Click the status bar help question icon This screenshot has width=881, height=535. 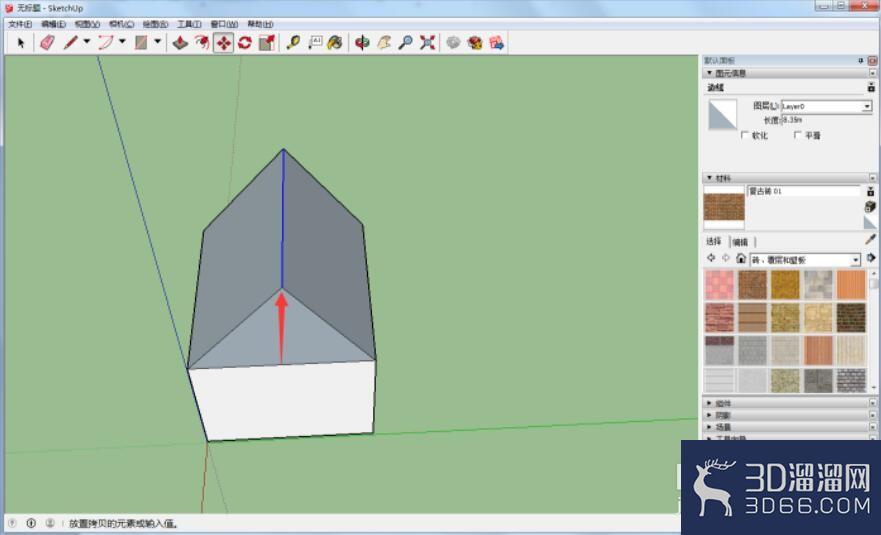click(x=12, y=523)
